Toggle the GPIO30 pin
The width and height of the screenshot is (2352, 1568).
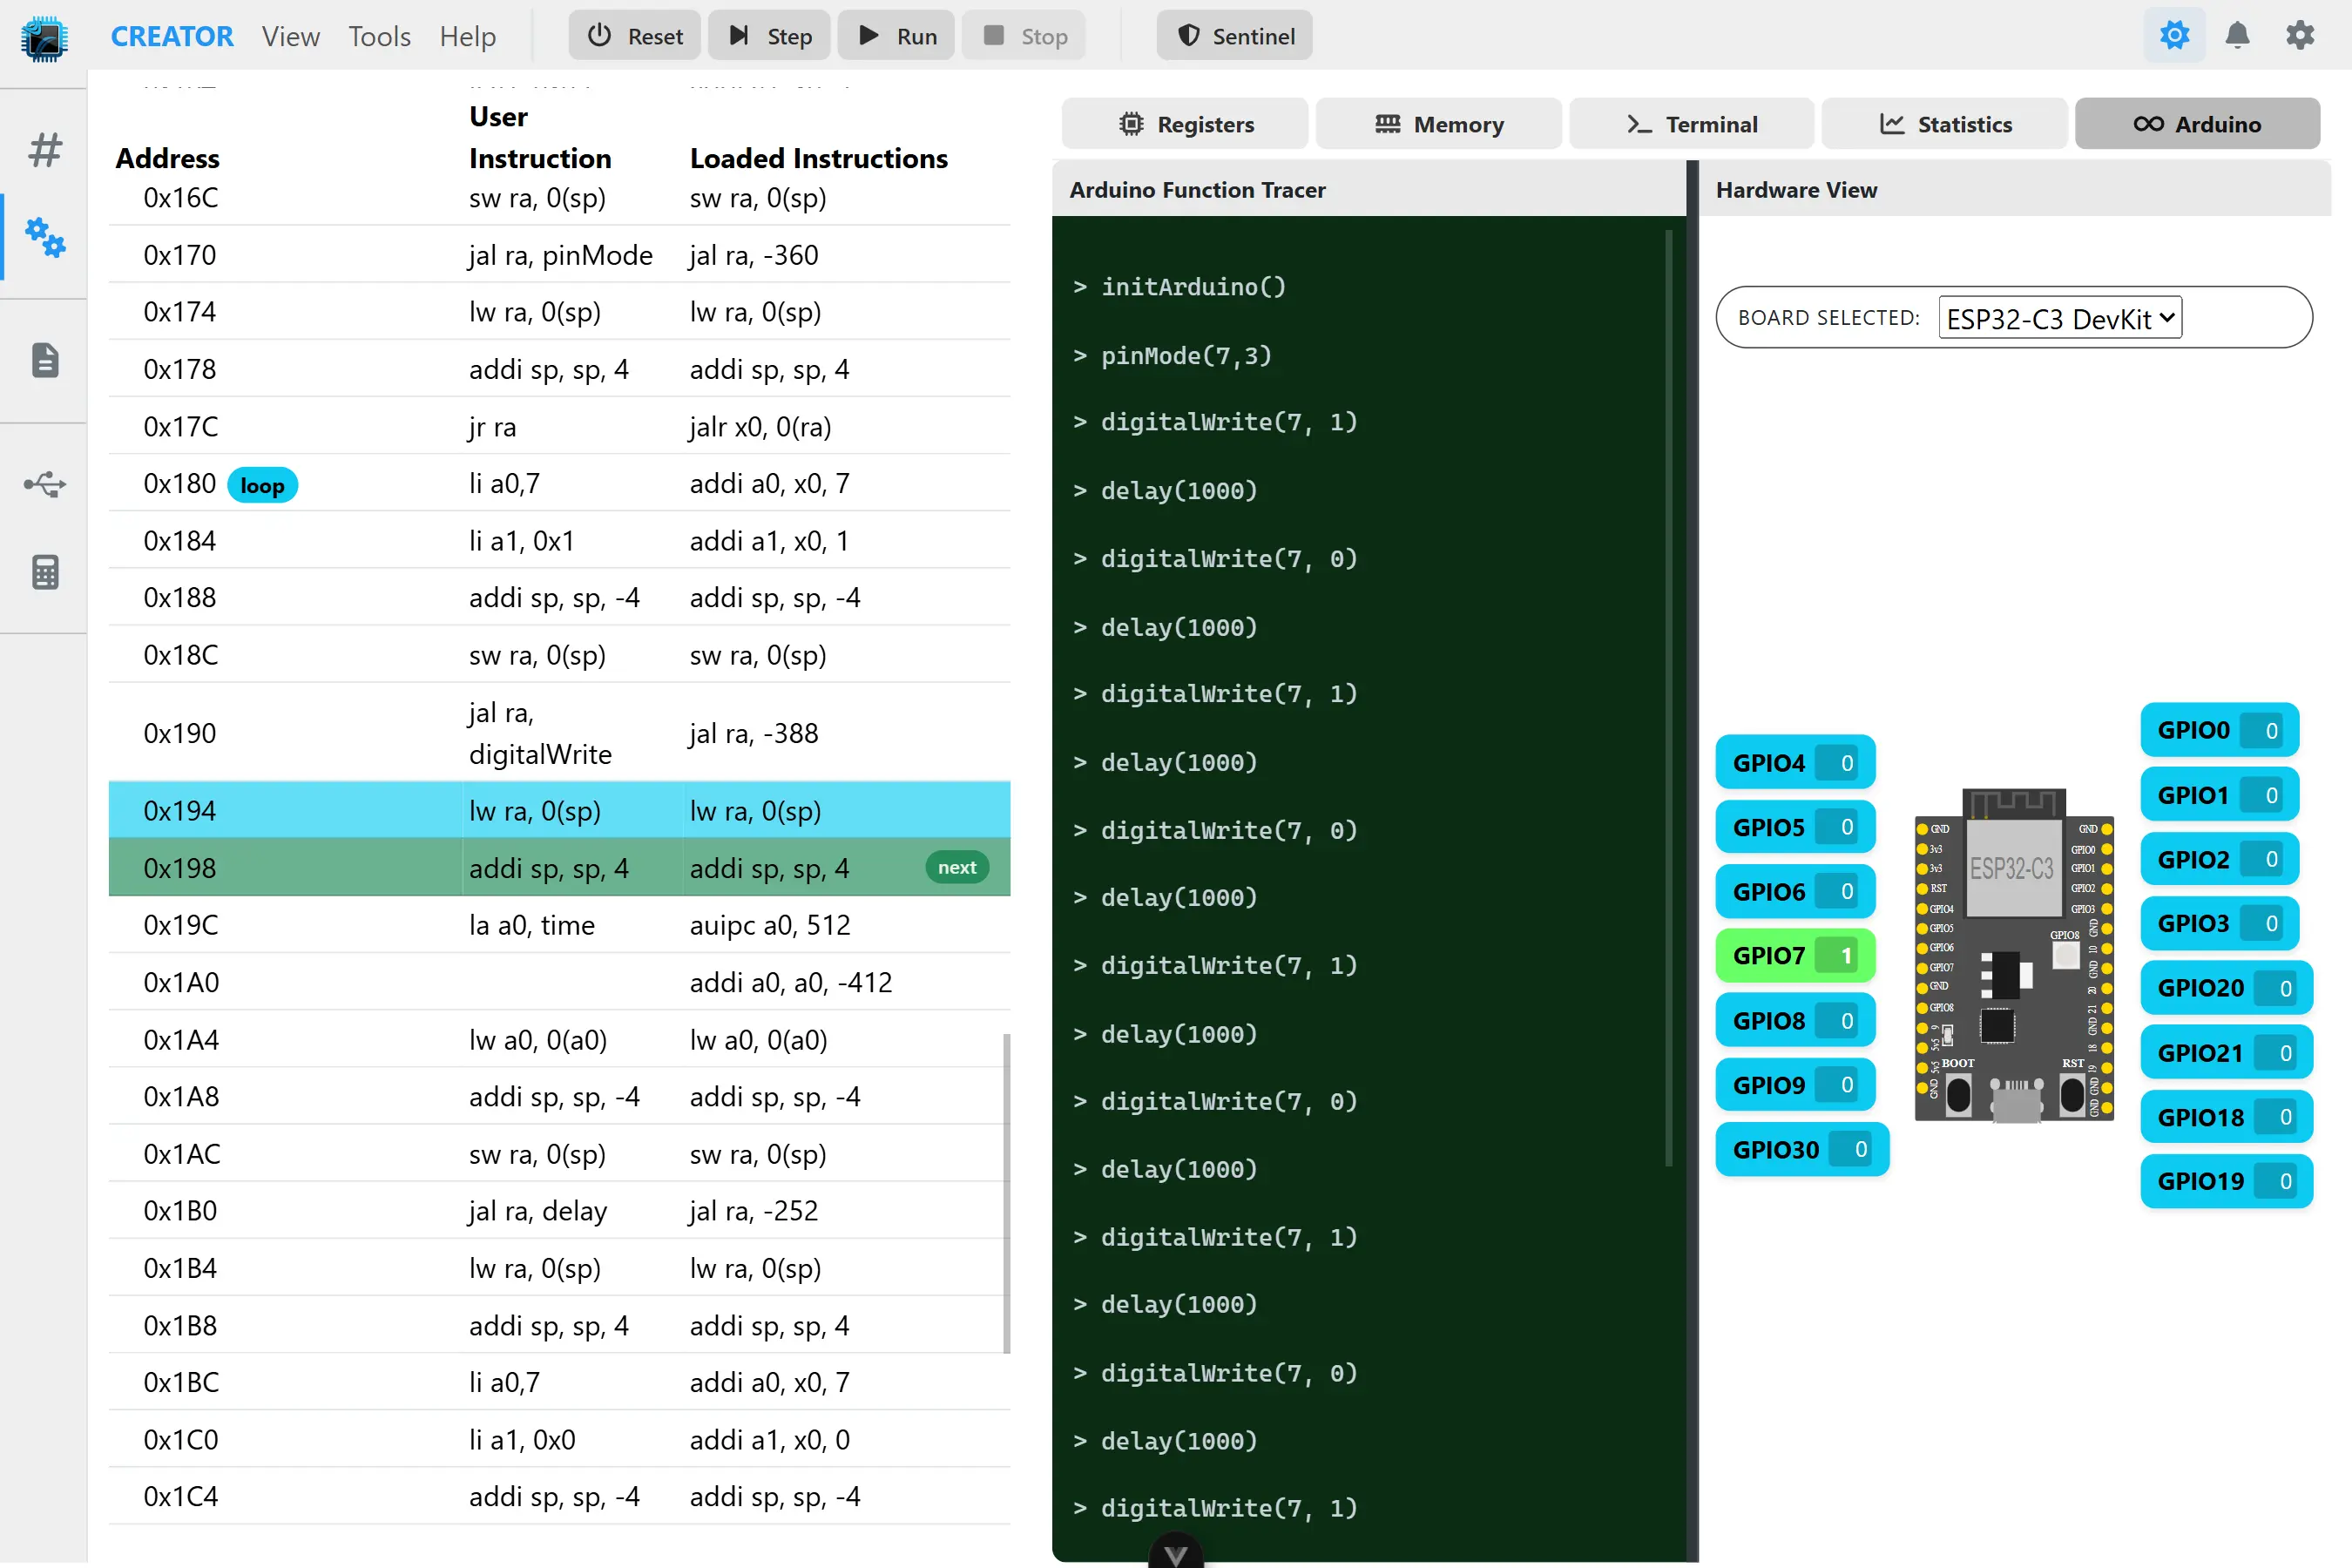tap(1802, 1150)
